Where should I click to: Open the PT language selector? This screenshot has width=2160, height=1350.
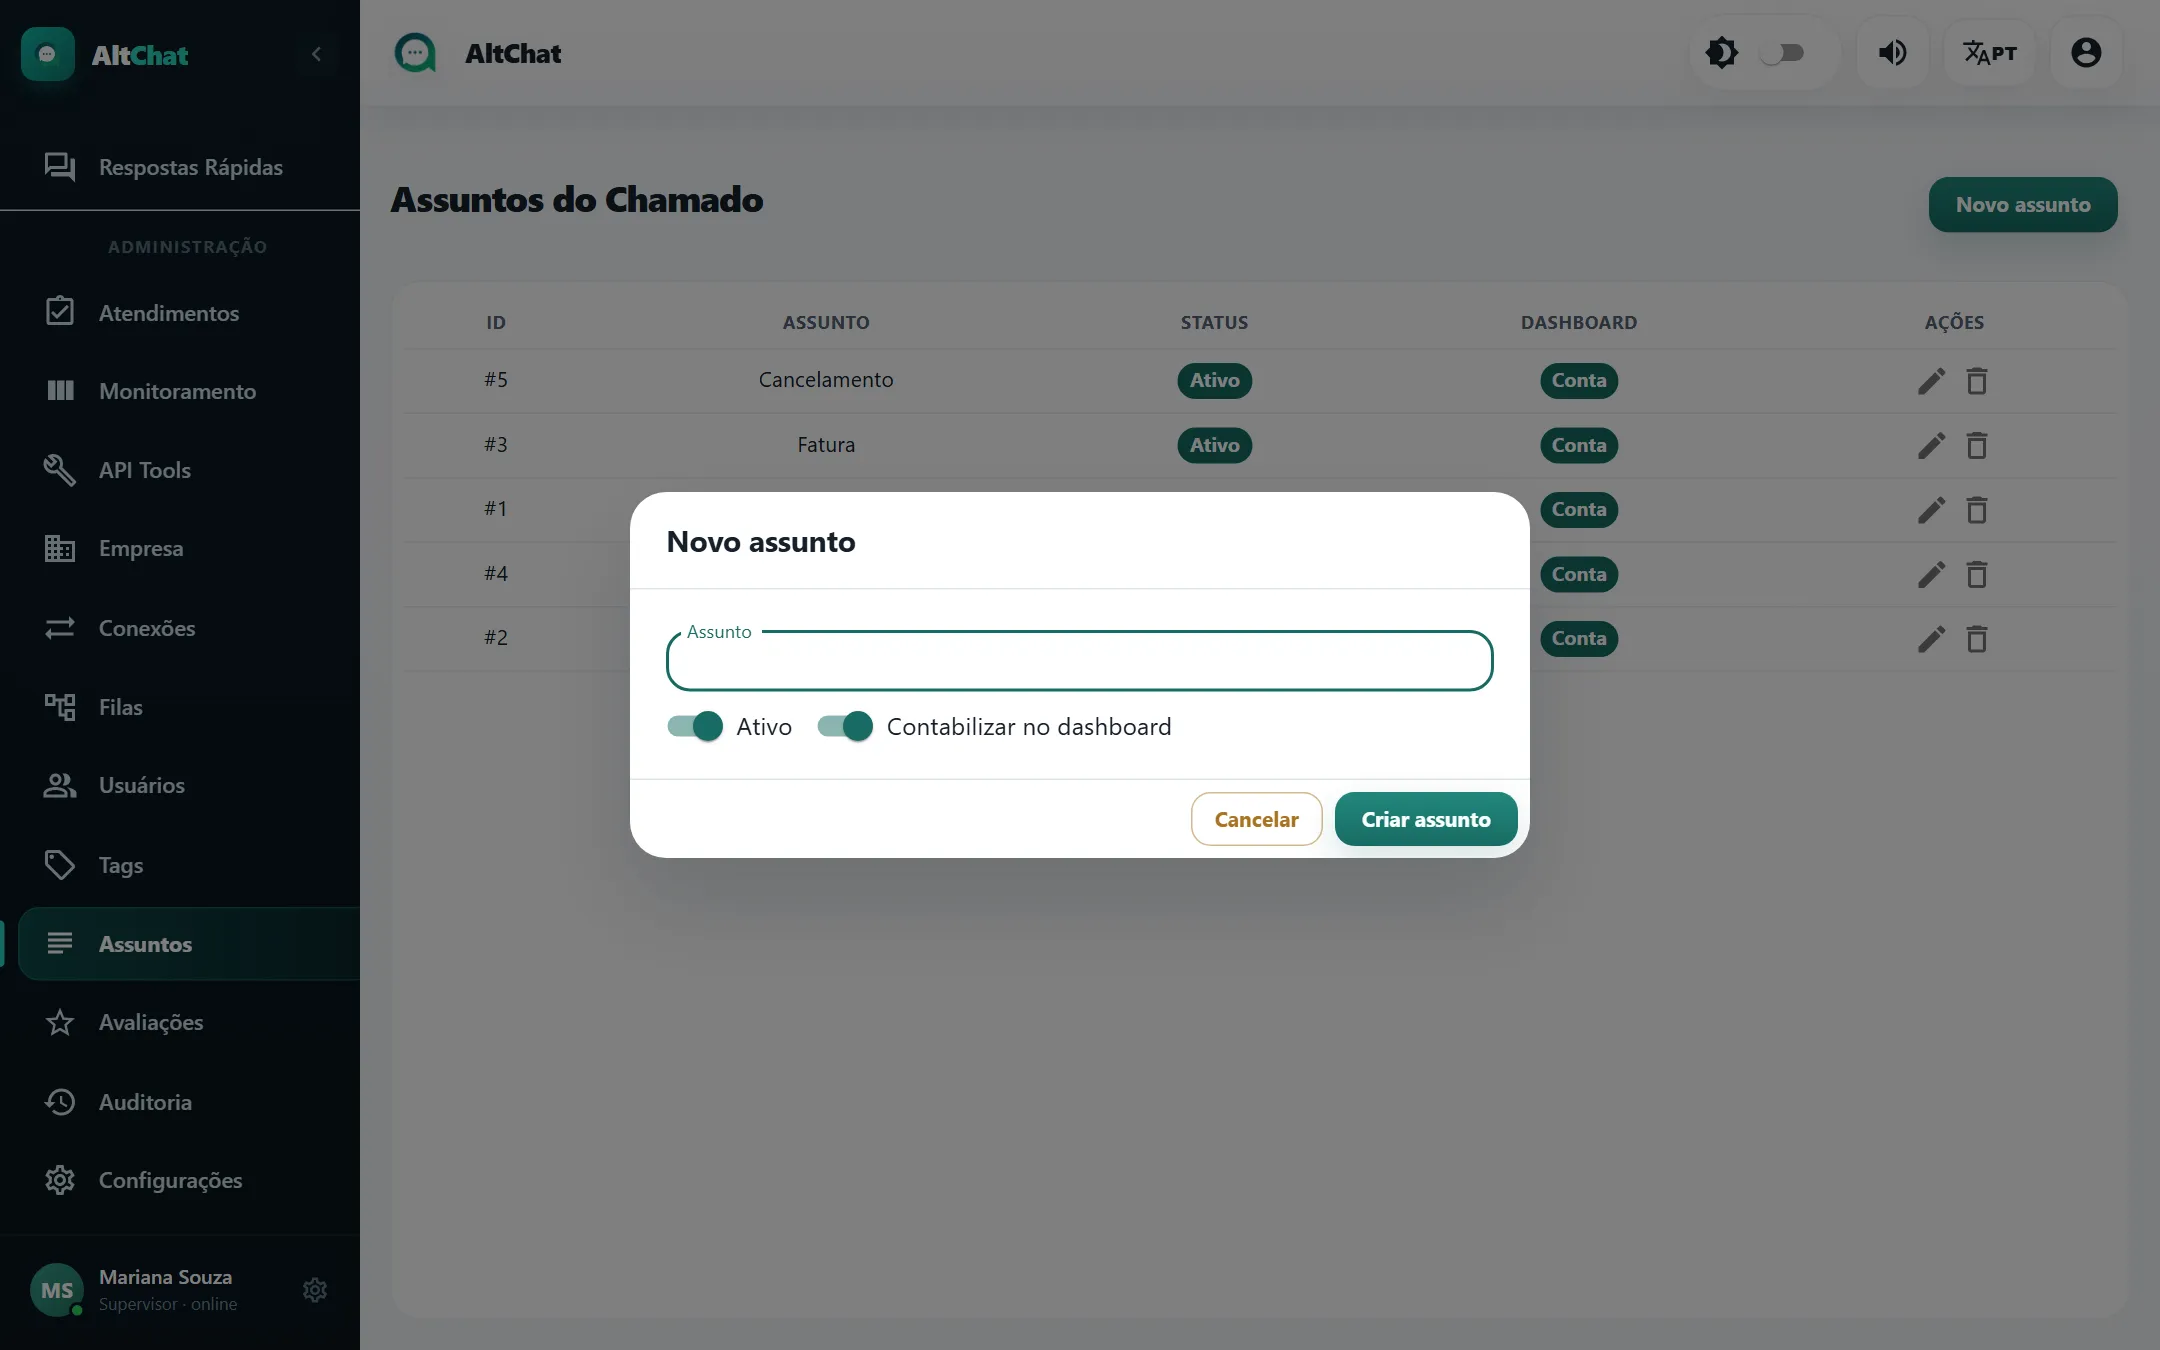click(1990, 53)
